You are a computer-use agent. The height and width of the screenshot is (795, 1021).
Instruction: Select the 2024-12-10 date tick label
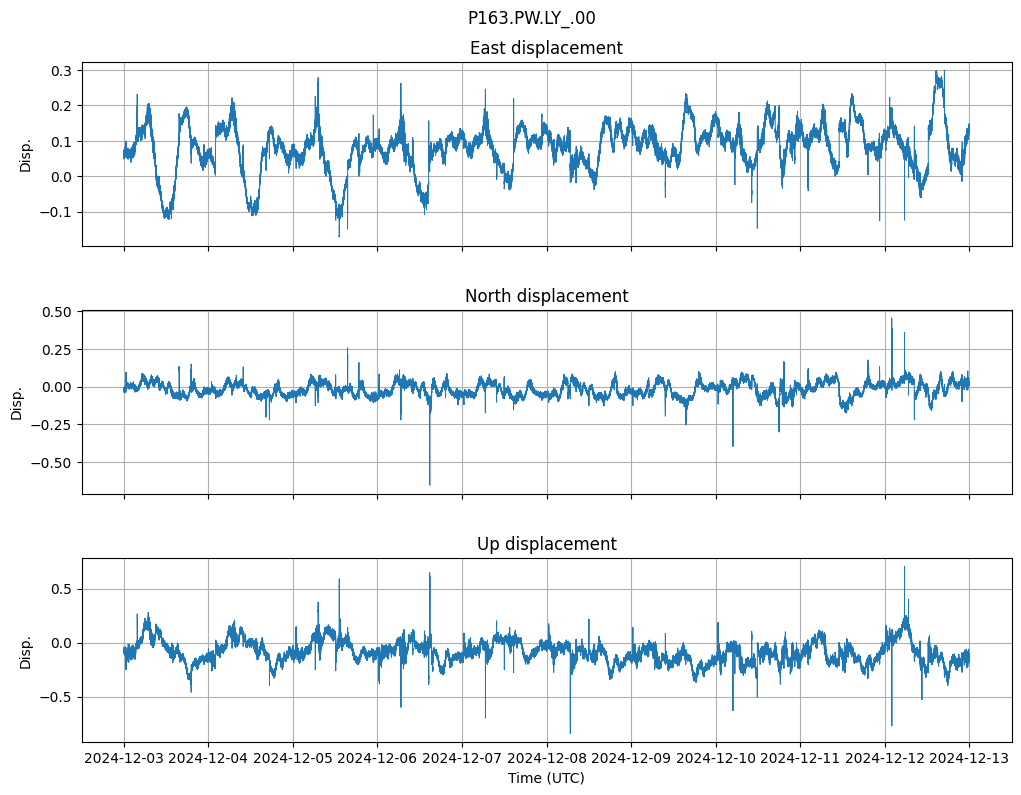[715, 758]
